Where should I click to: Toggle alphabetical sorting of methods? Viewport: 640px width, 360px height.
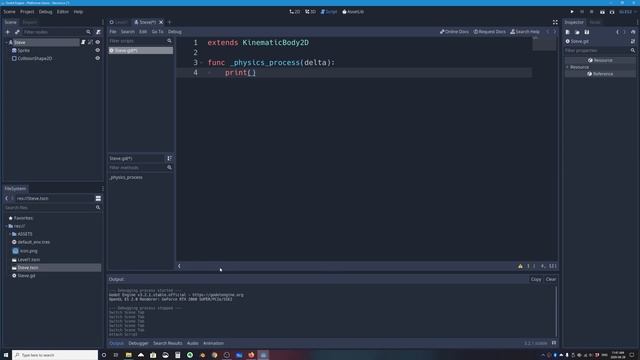169,158
